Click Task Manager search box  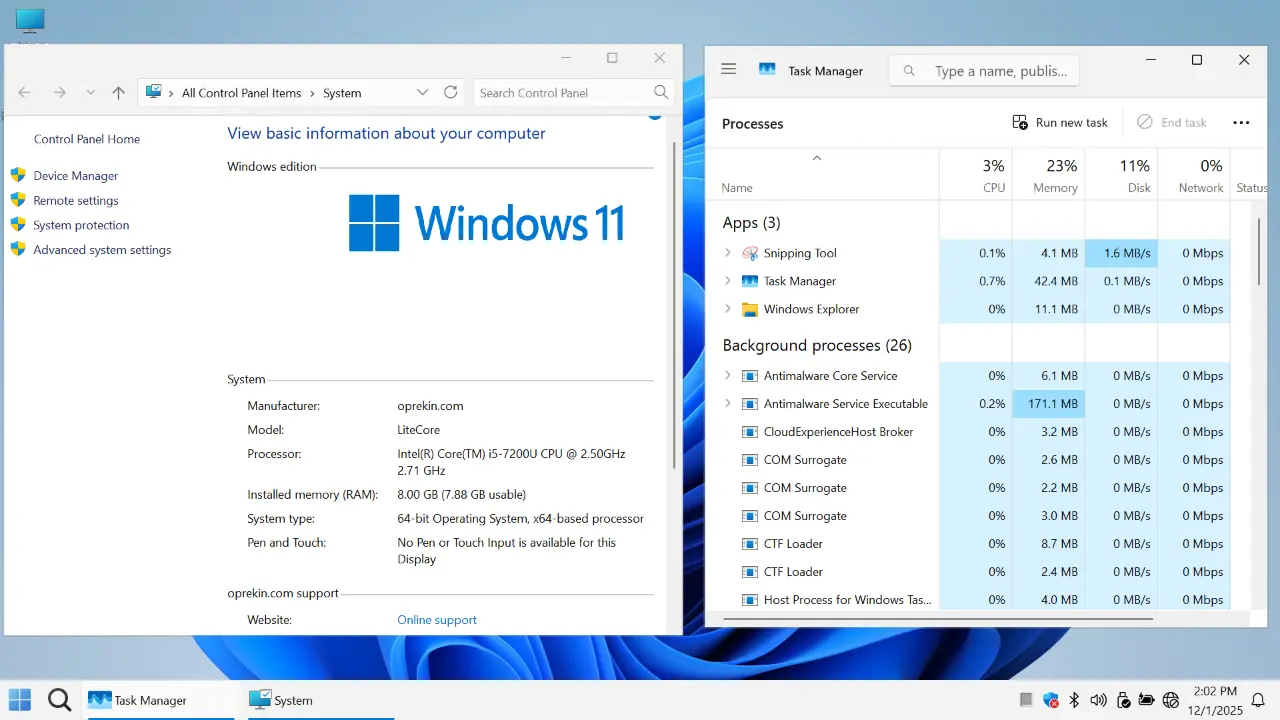click(x=984, y=71)
